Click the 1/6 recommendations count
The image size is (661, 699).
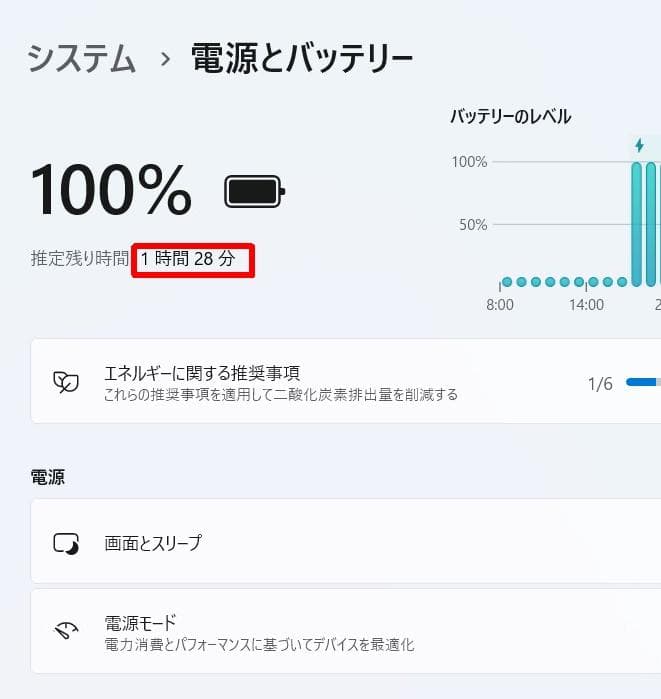[600, 384]
